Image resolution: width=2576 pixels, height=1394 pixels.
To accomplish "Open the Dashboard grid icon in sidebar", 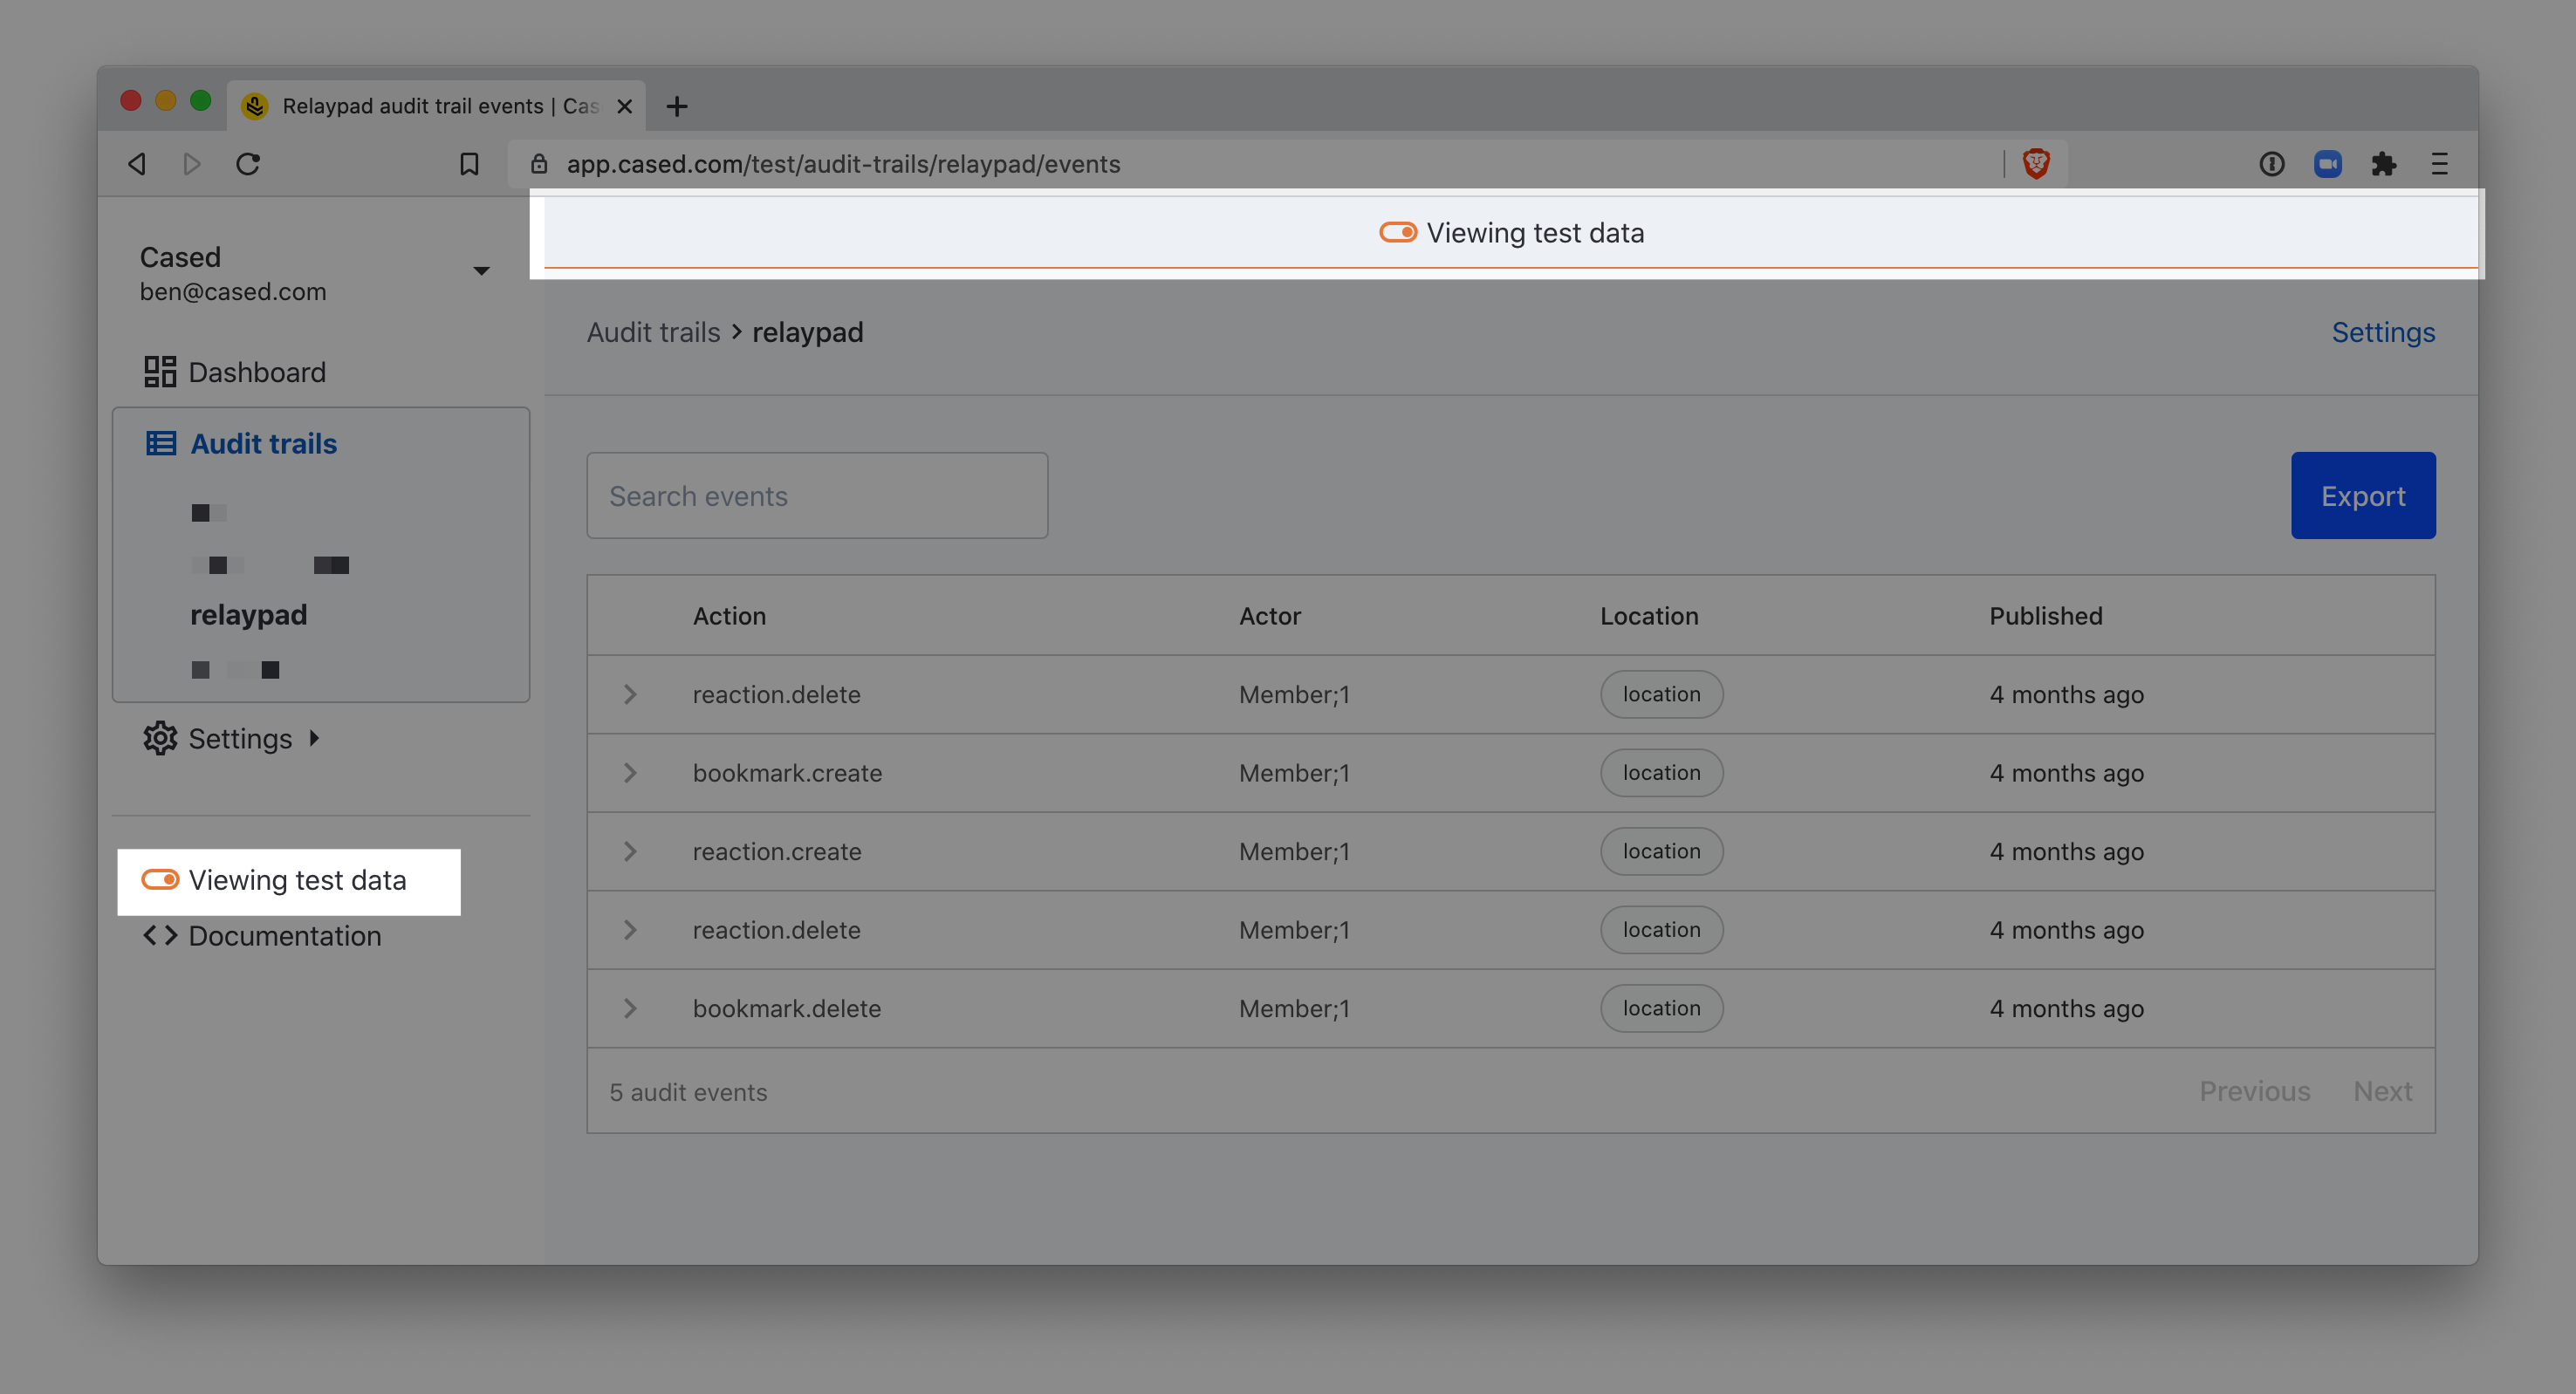I will (160, 372).
